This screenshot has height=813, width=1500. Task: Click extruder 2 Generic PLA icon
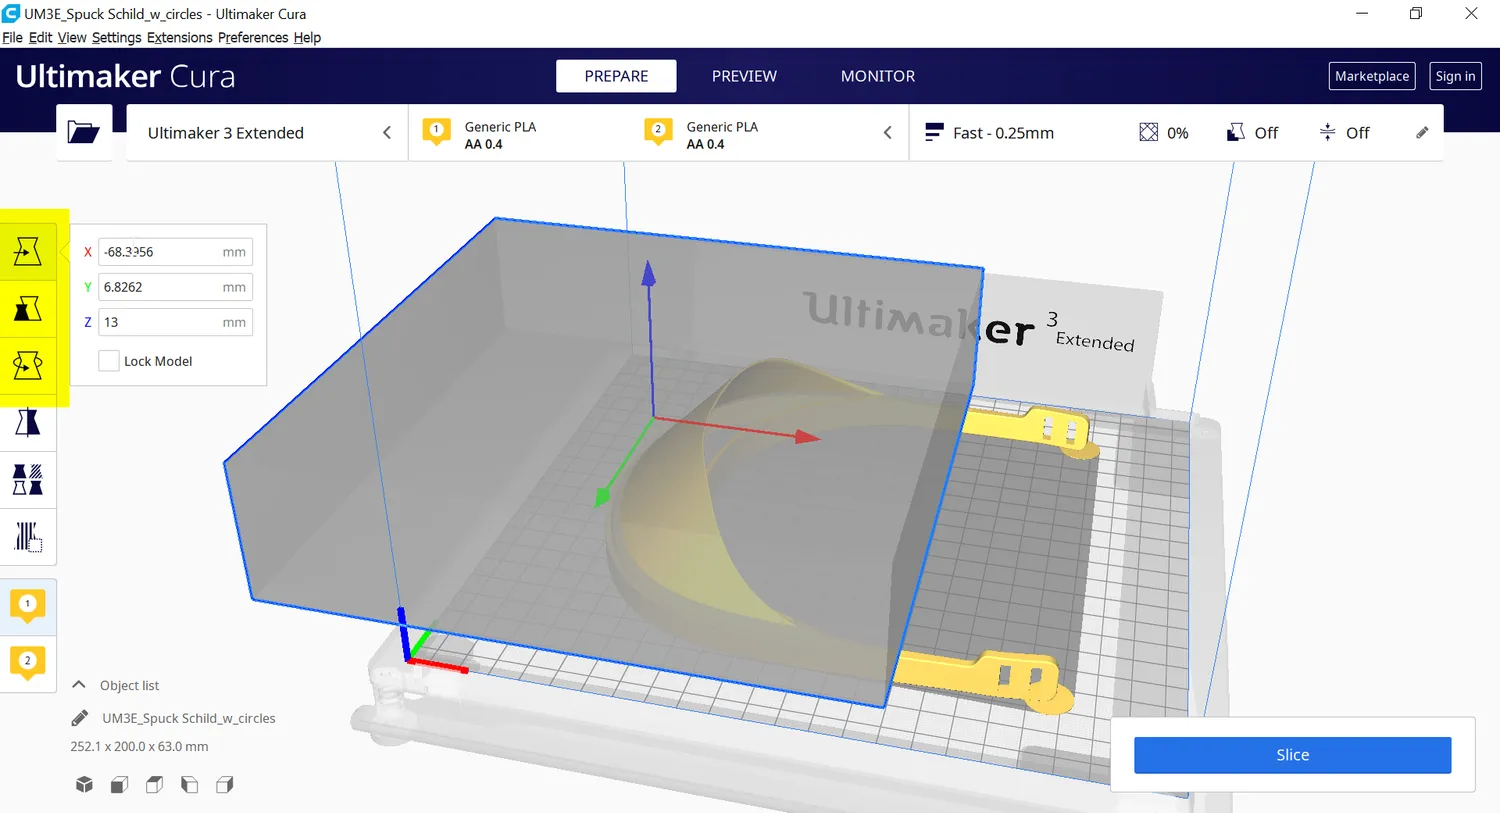(x=658, y=132)
